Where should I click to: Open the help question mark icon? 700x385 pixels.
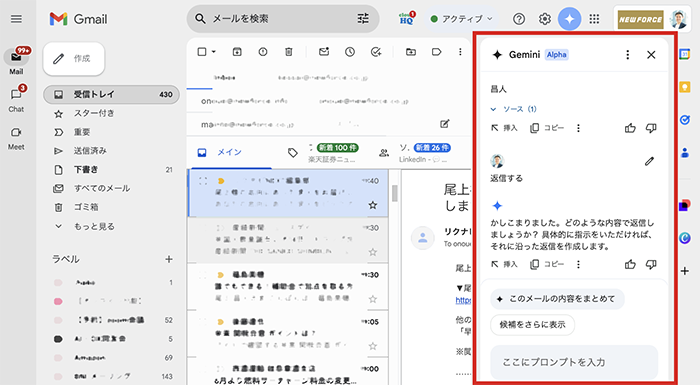click(x=519, y=19)
